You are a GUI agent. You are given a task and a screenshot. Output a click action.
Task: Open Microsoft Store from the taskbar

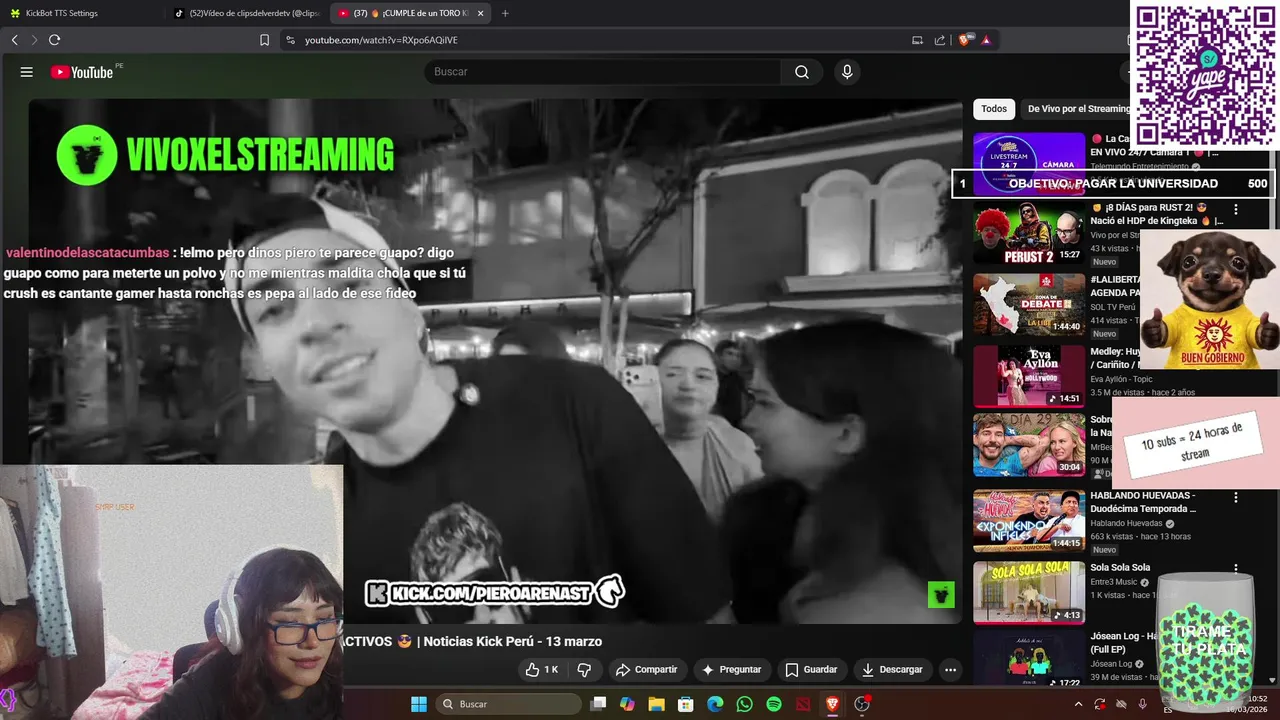(x=685, y=704)
